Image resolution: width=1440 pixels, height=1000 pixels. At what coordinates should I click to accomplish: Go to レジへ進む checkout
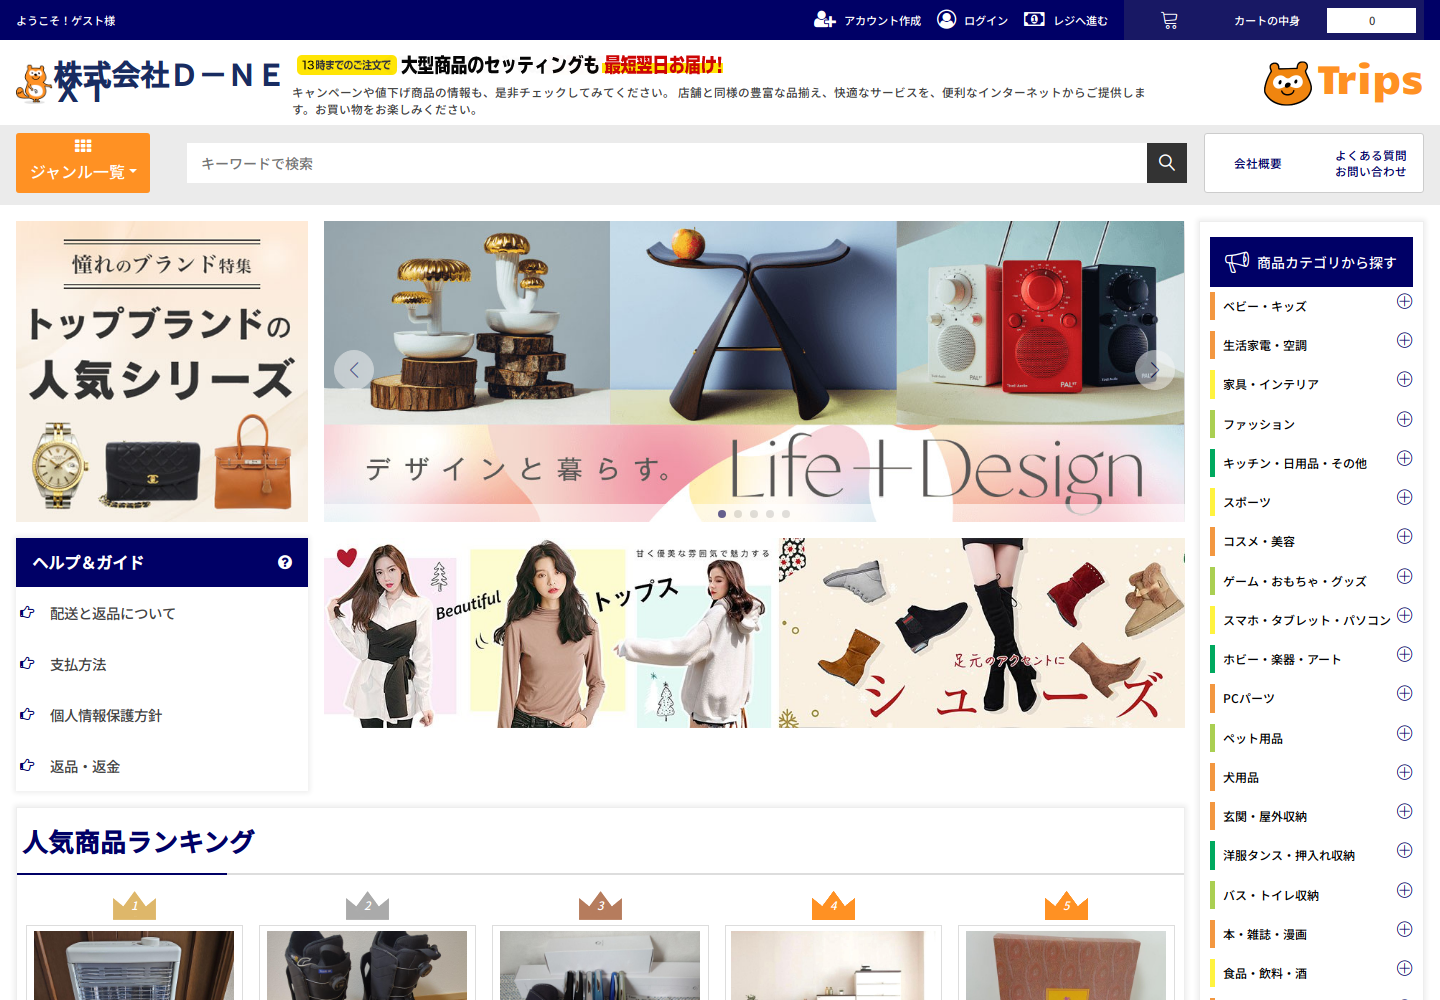point(1080,21)
